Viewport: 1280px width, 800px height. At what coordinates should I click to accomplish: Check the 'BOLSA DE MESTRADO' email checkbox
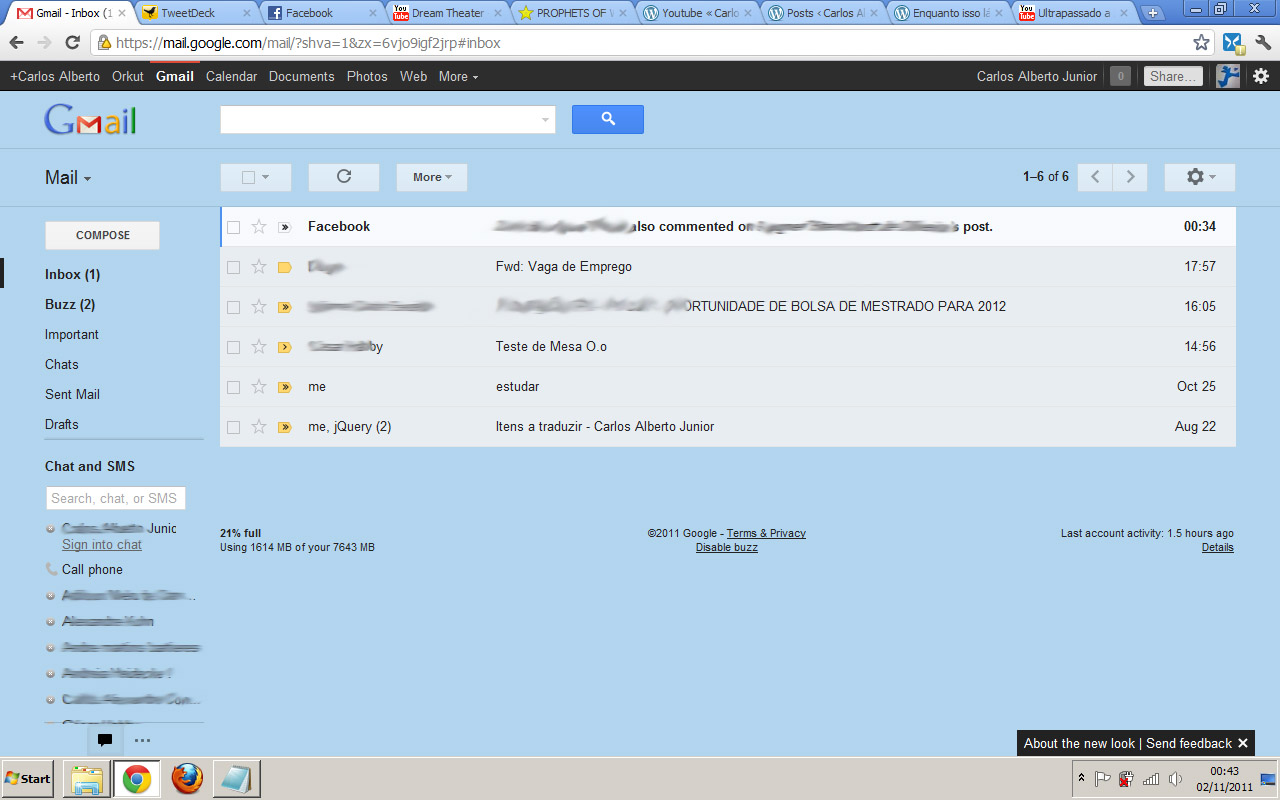(x=233, y=307)
